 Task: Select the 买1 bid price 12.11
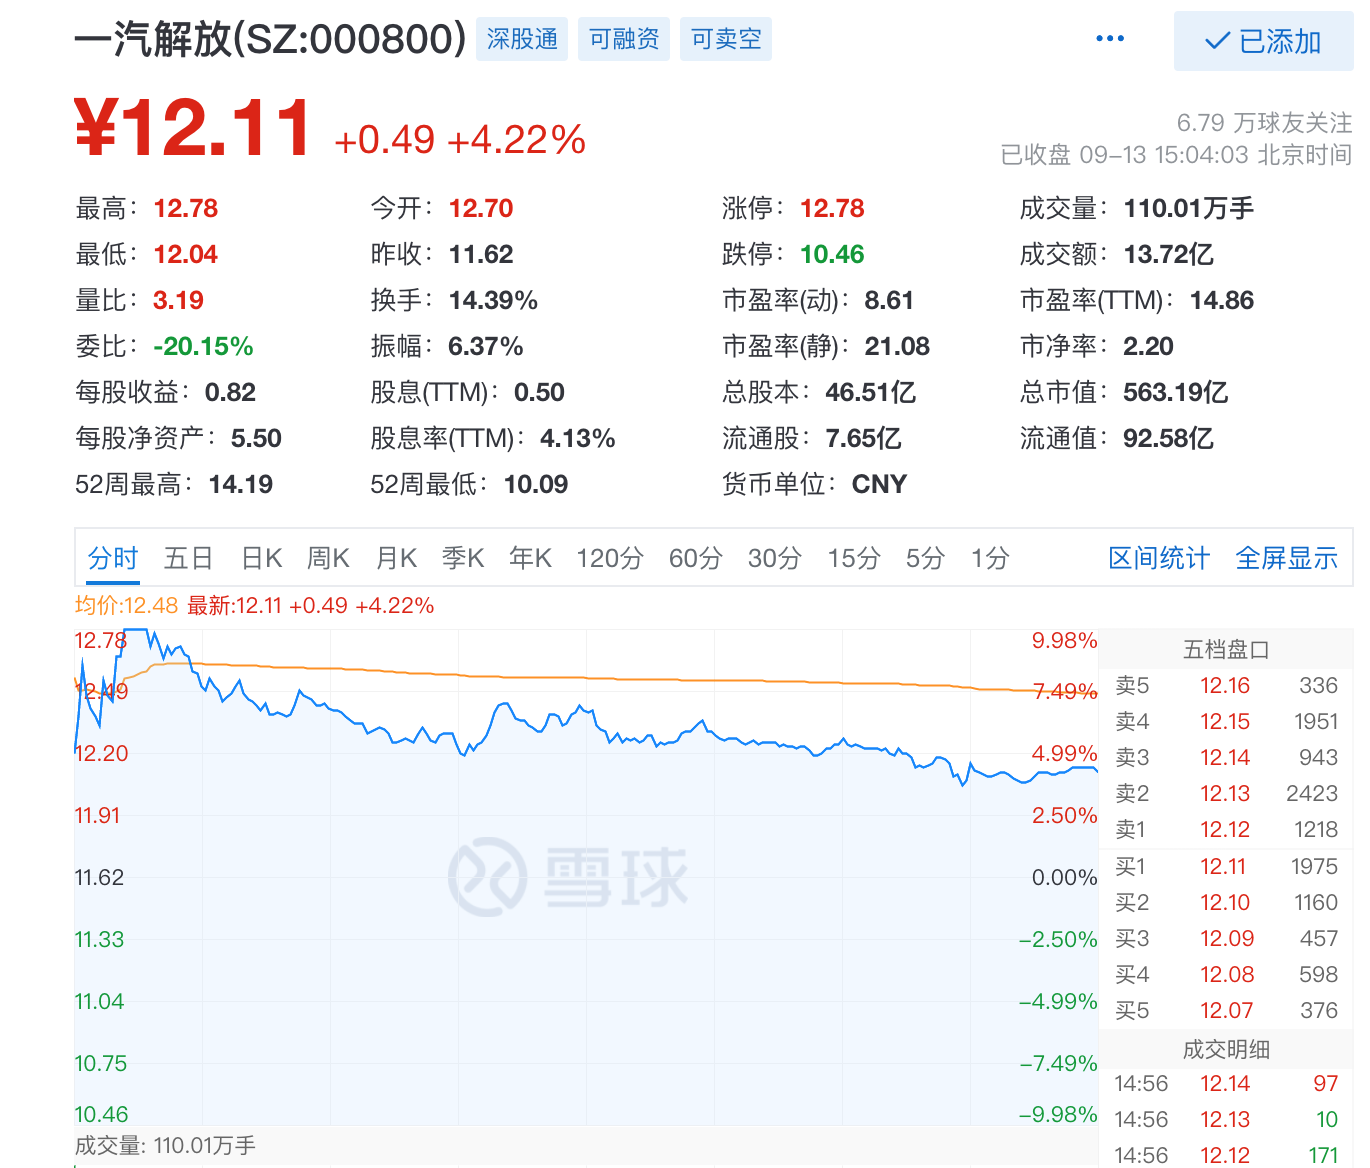(x=1224, y=866)
